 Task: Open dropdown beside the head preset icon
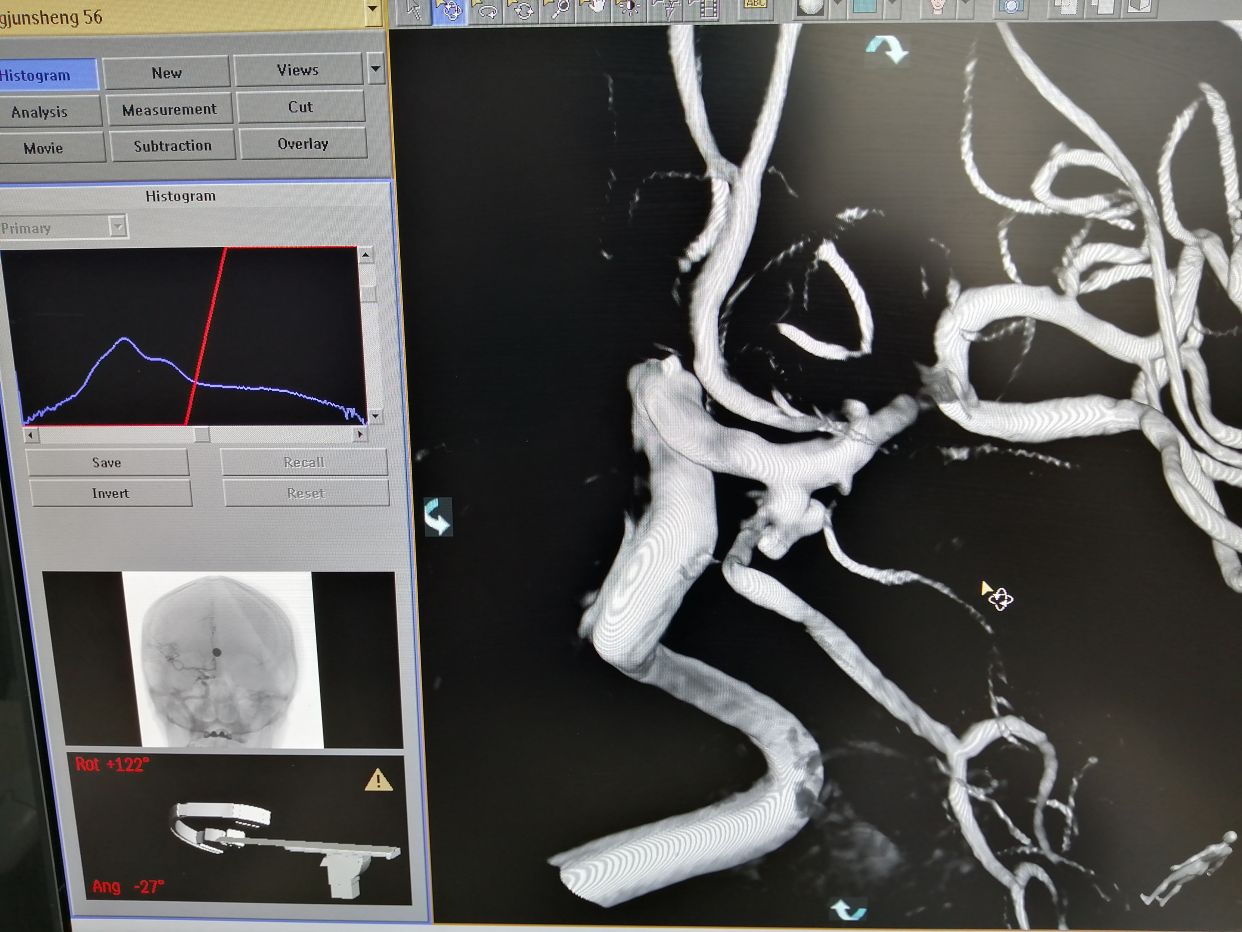[964, 8]
